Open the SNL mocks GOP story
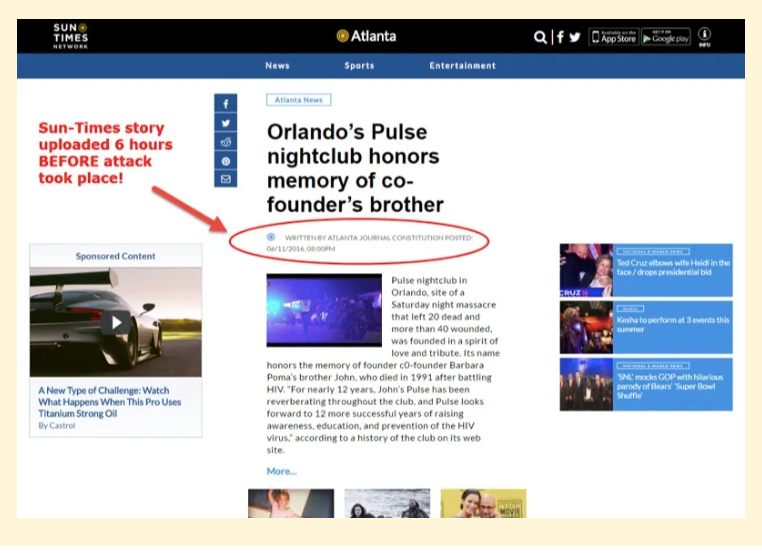 pyautogui.click(x=670, y=386)
